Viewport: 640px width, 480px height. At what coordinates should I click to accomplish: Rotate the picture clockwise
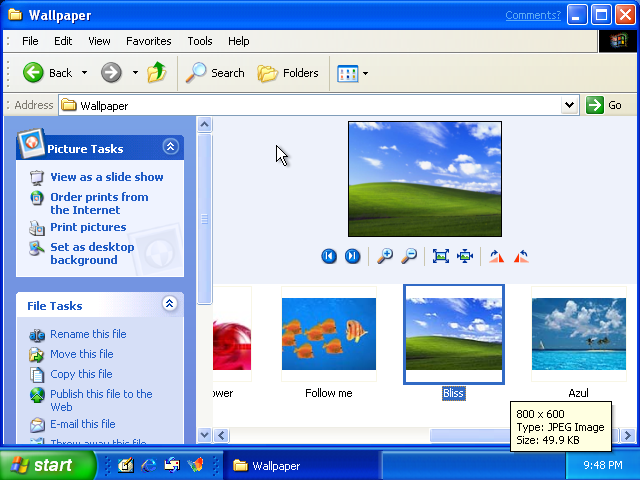pos(496,256)
